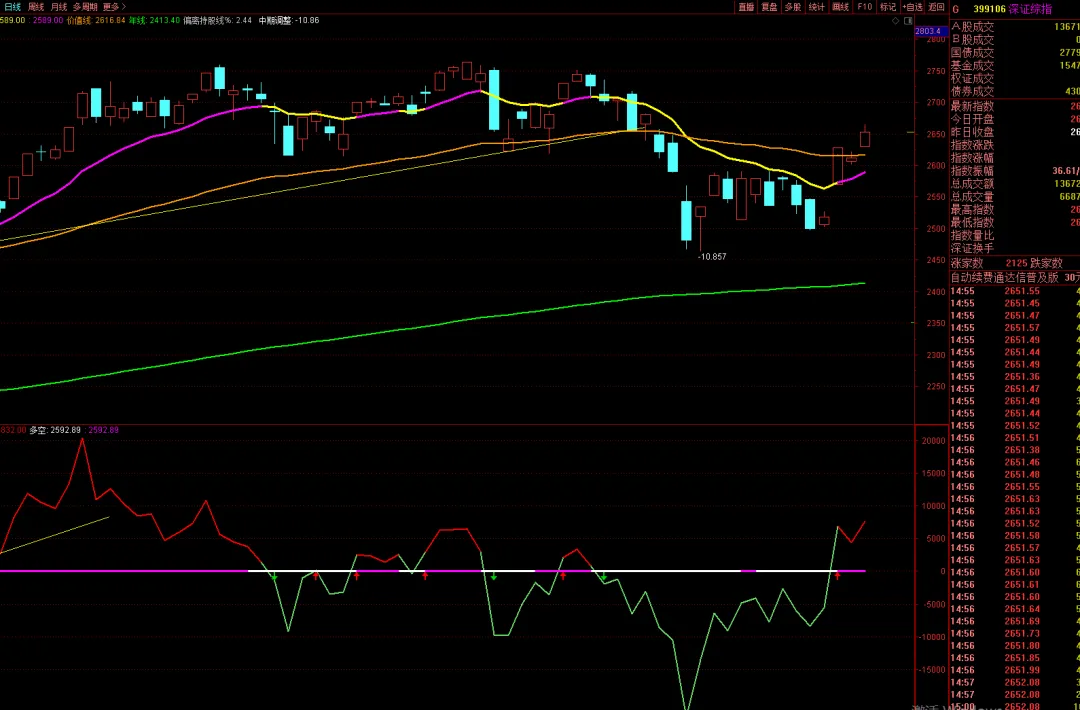Screen dimensions: 1080x710
Task: Click the 复盘 replay button
Action: click(x=769, y=7)
